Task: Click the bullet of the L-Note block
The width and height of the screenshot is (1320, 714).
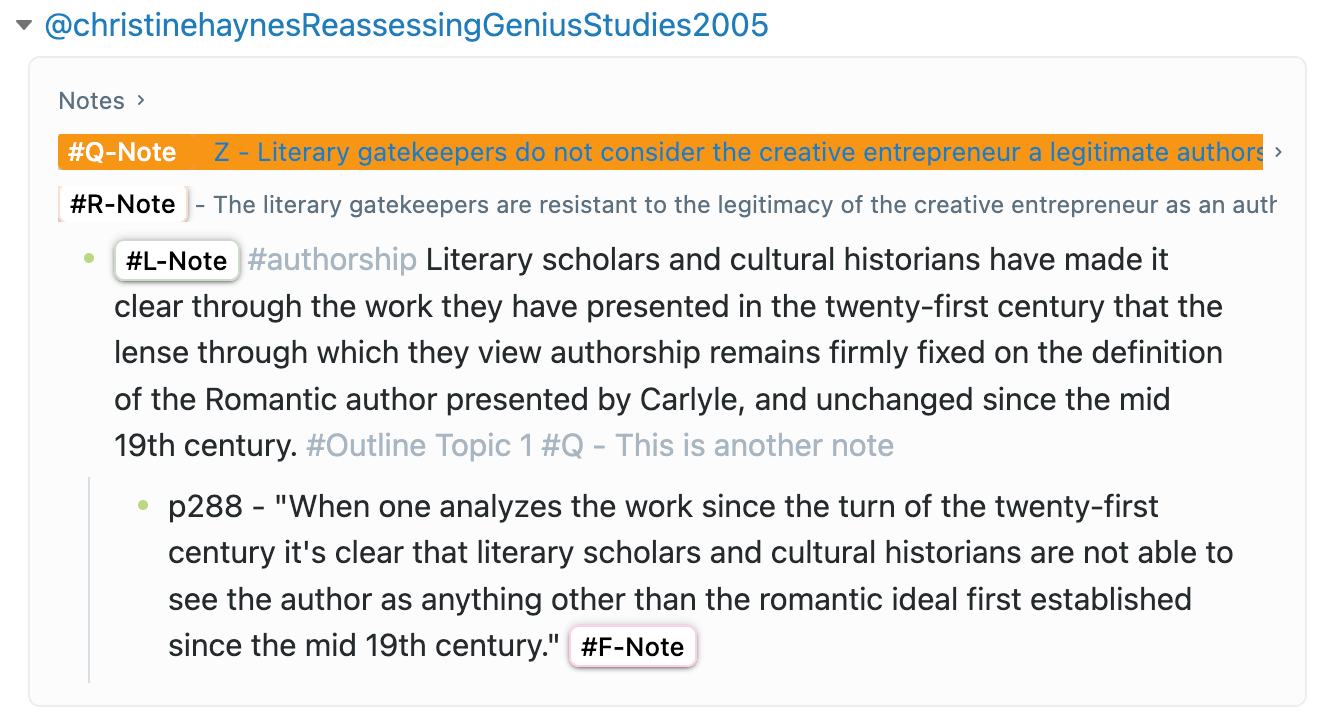Action: (89, 259)
